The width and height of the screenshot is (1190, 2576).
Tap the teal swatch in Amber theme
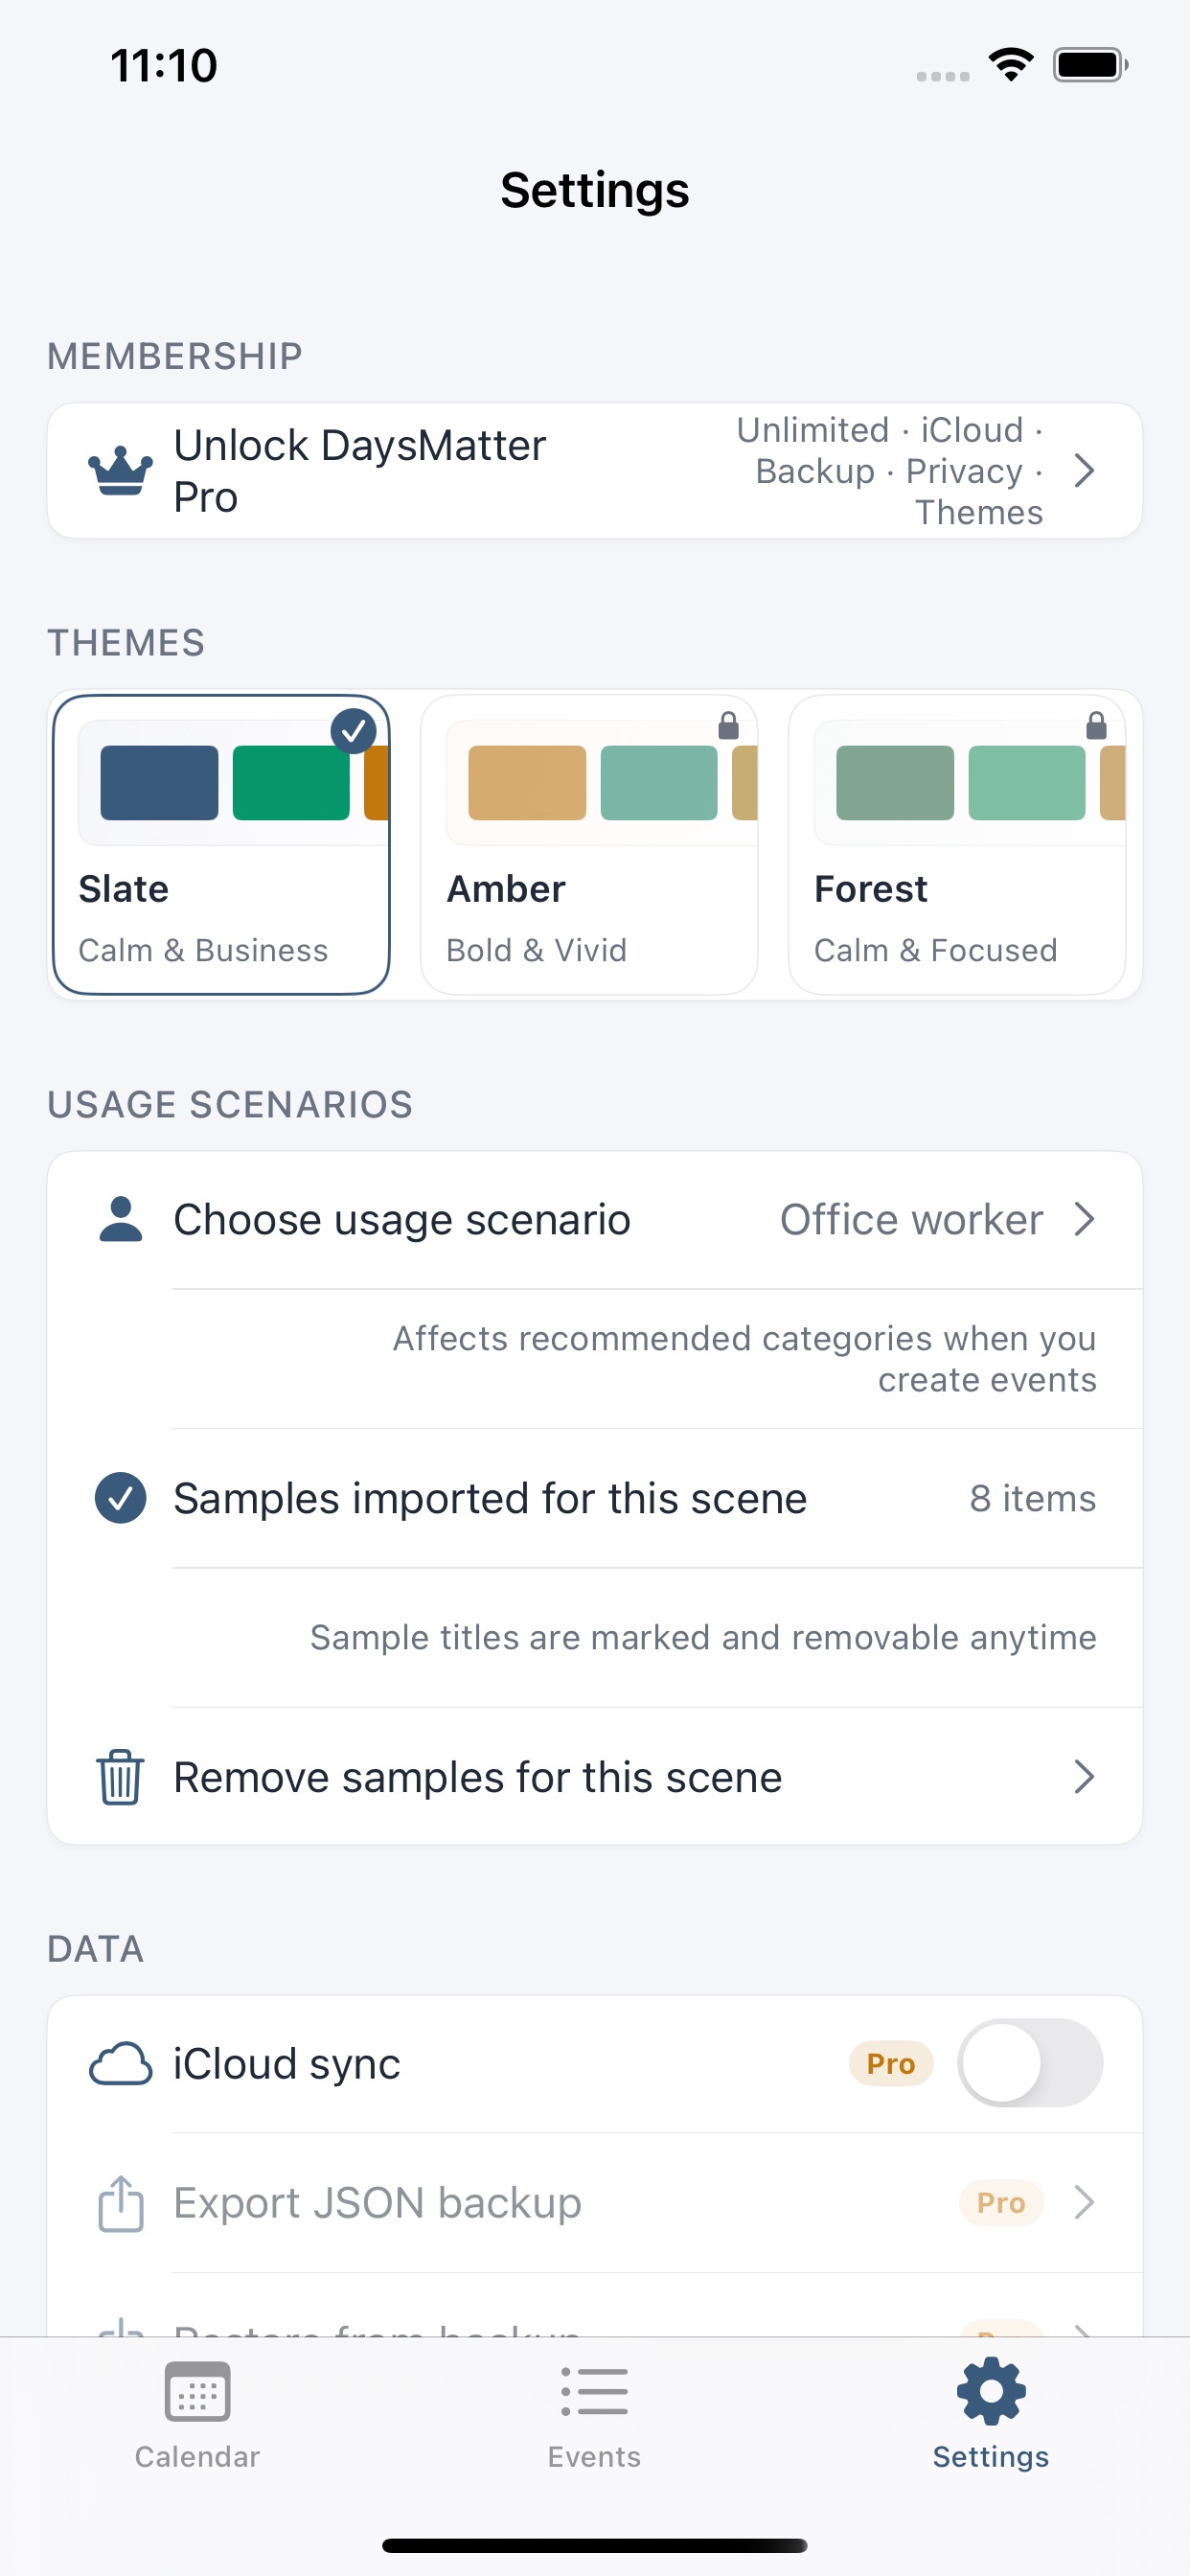point(659,782)
